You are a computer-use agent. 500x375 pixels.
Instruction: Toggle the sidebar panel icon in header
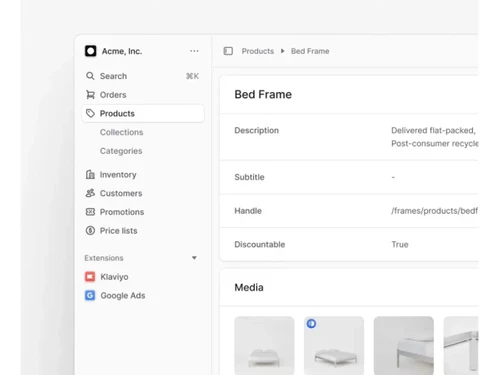(228, 51)
